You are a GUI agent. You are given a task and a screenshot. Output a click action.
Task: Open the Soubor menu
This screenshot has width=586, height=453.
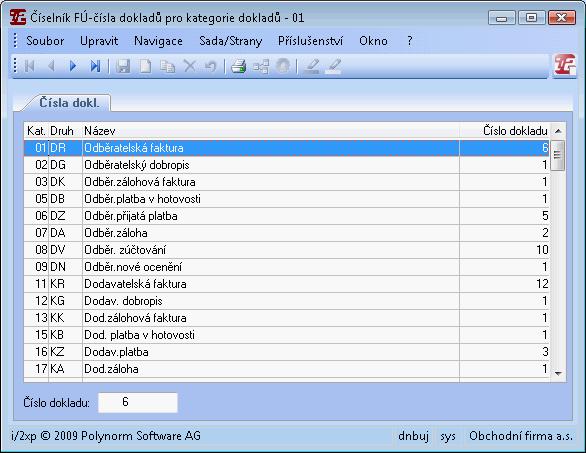tap(45, 41)
